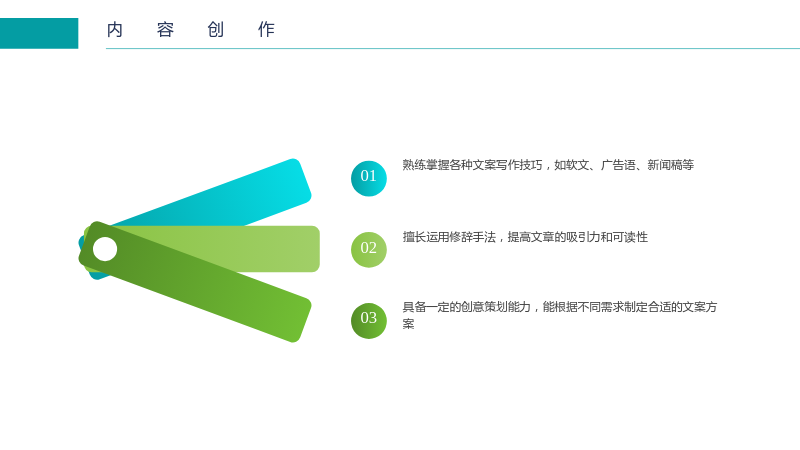Select the light green 02 circle
The height and width of the screenshot is (450, 800).
(x=368, y=249)
